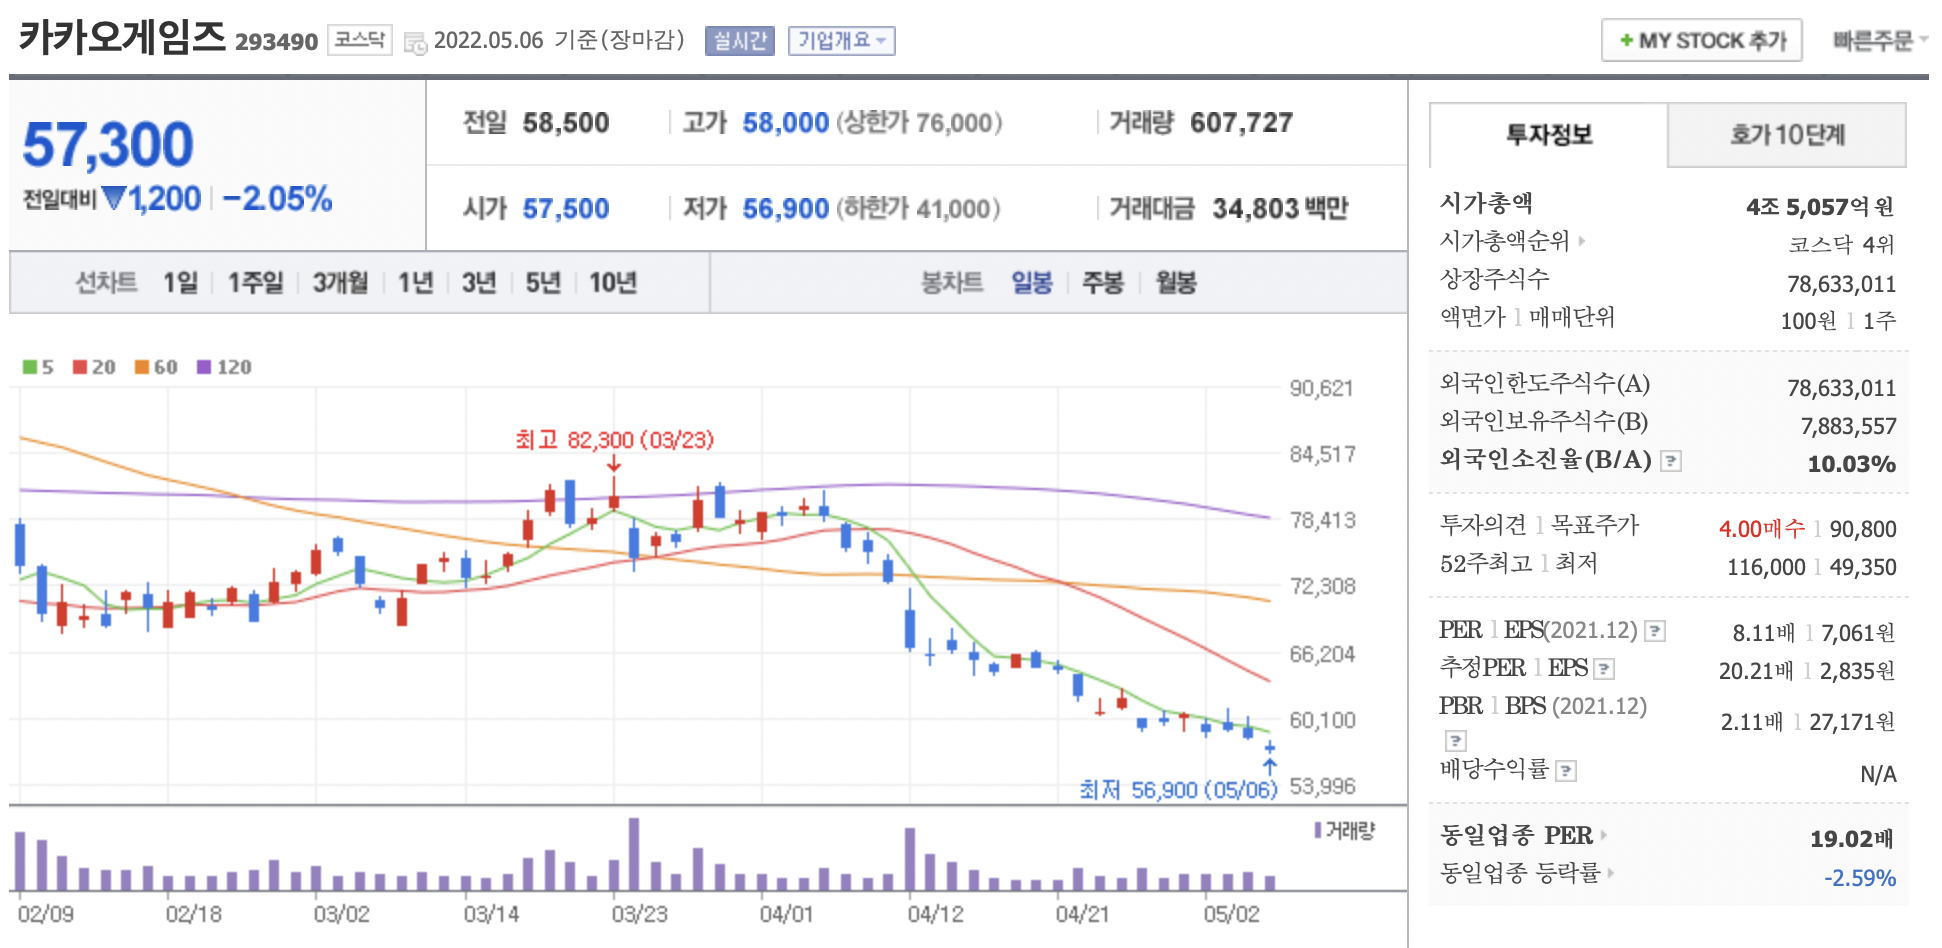Click the tallest volume bar near 03/23
1942x948 pixels.
point(634,854)
